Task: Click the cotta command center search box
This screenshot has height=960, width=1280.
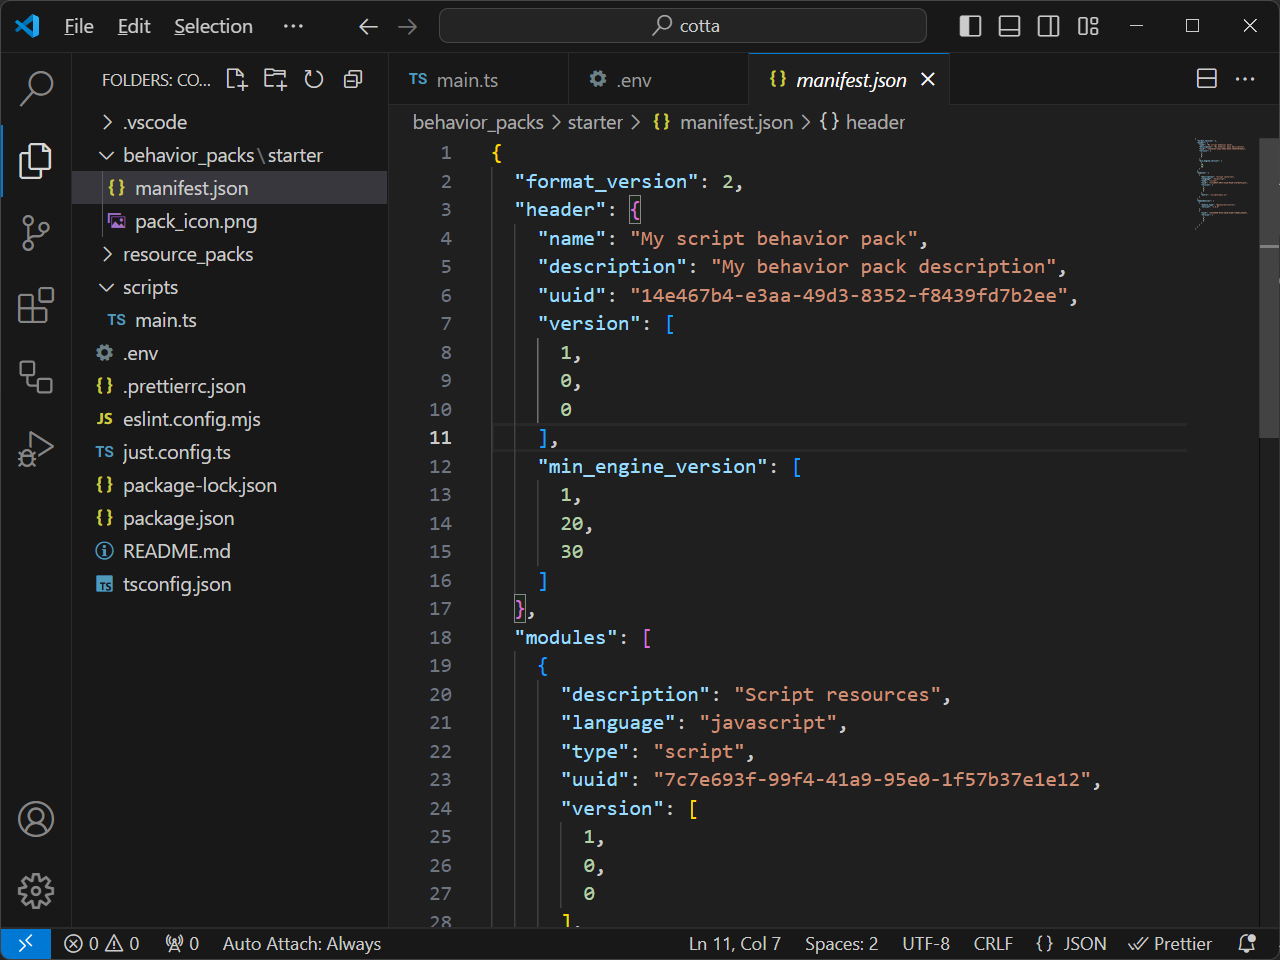Action: pos(683,26)
